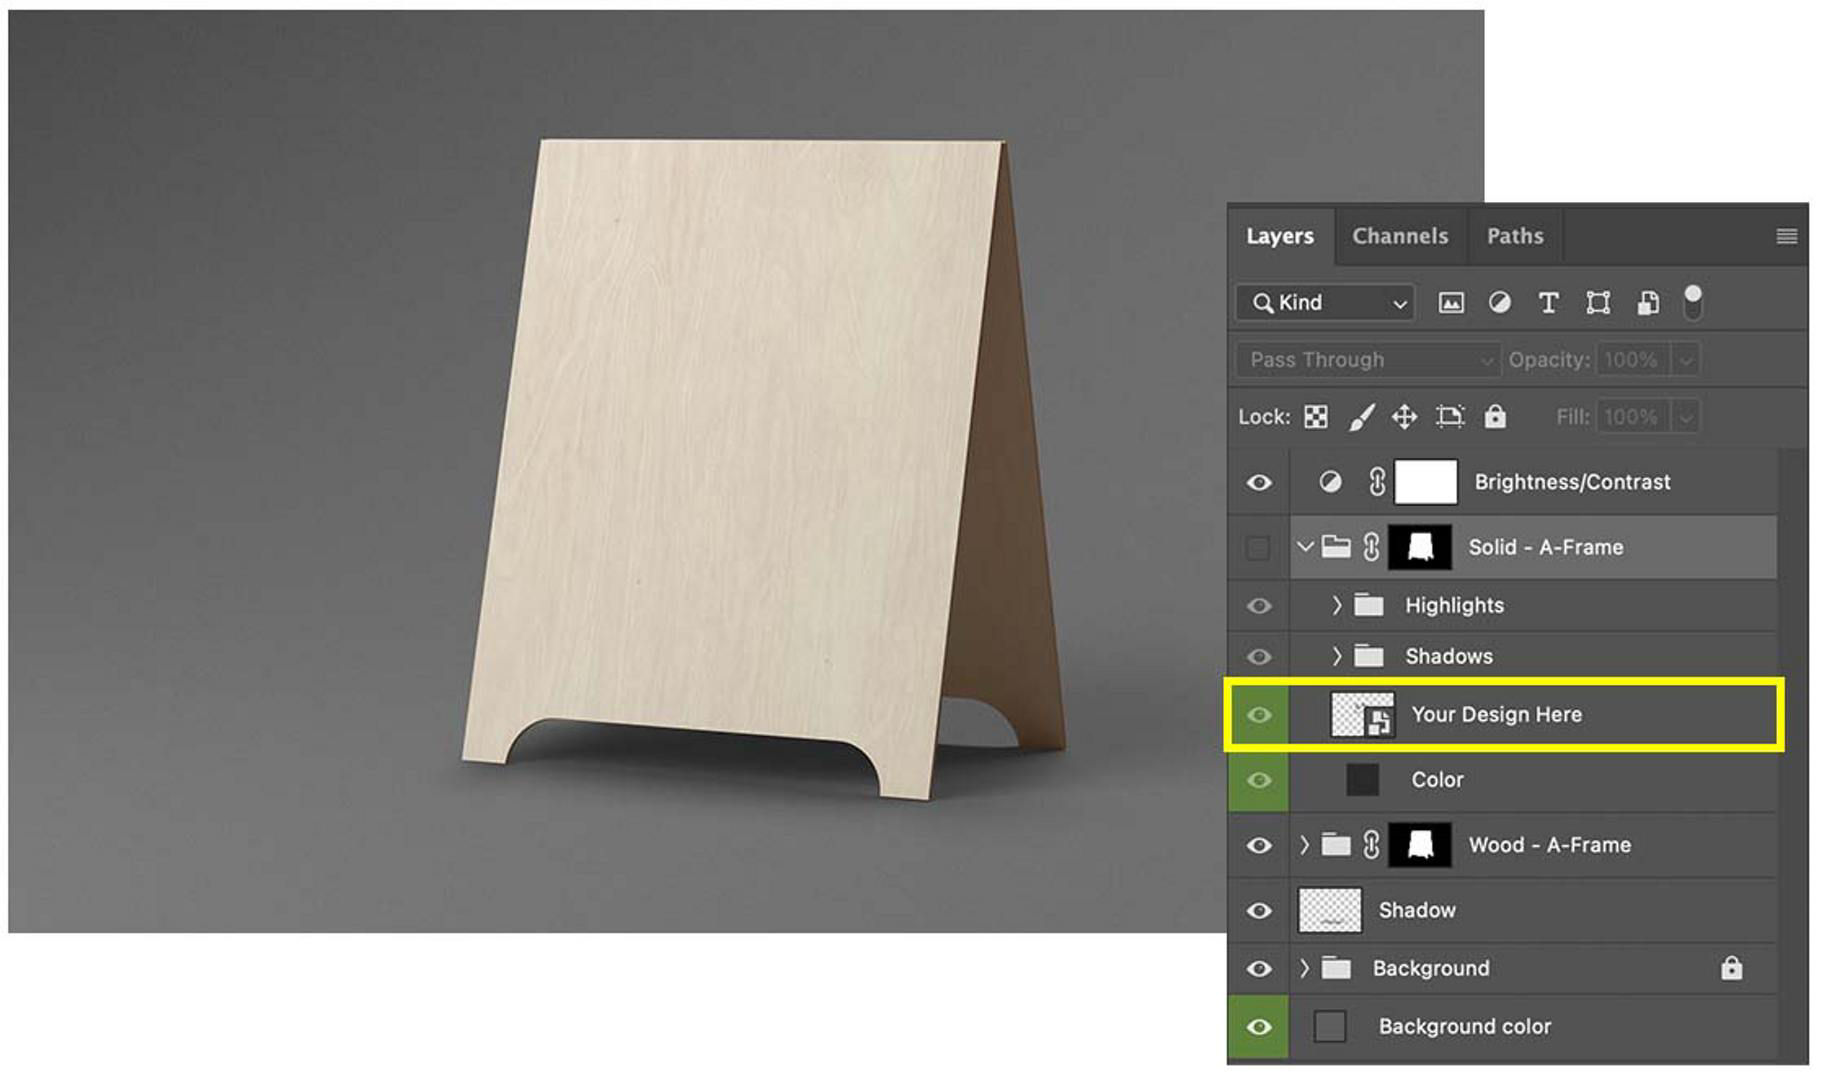The image size is (1833, 1080).
Task: Hide the Highlights group
Action: coord(1257,605)
